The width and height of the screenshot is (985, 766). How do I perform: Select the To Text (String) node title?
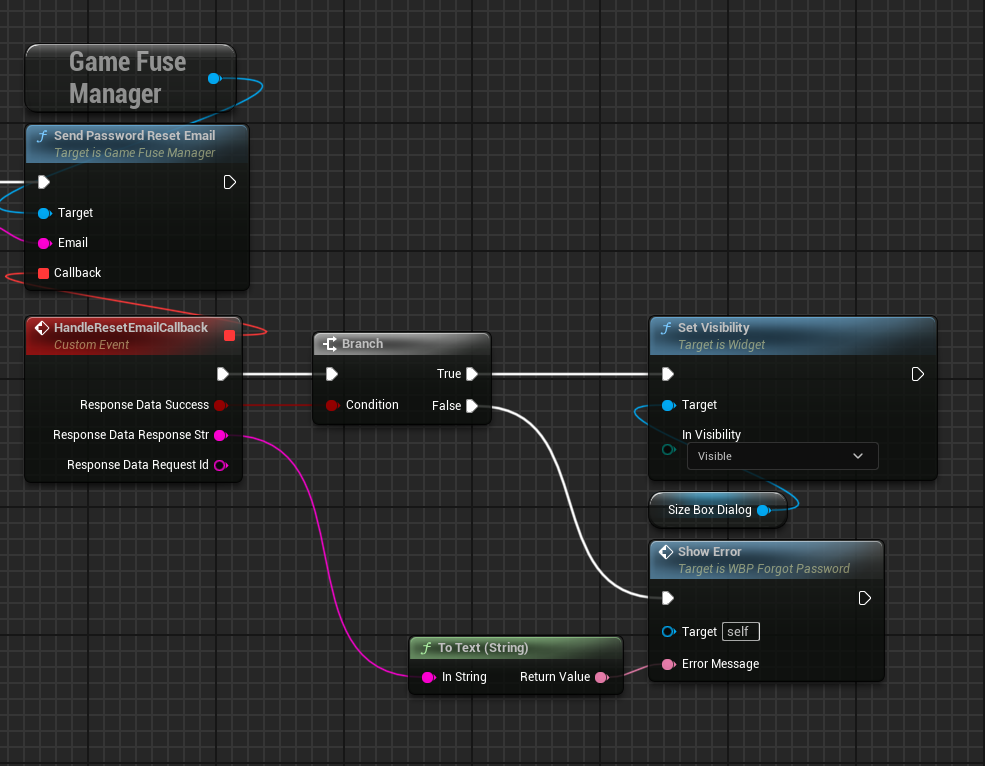point(482,648)
